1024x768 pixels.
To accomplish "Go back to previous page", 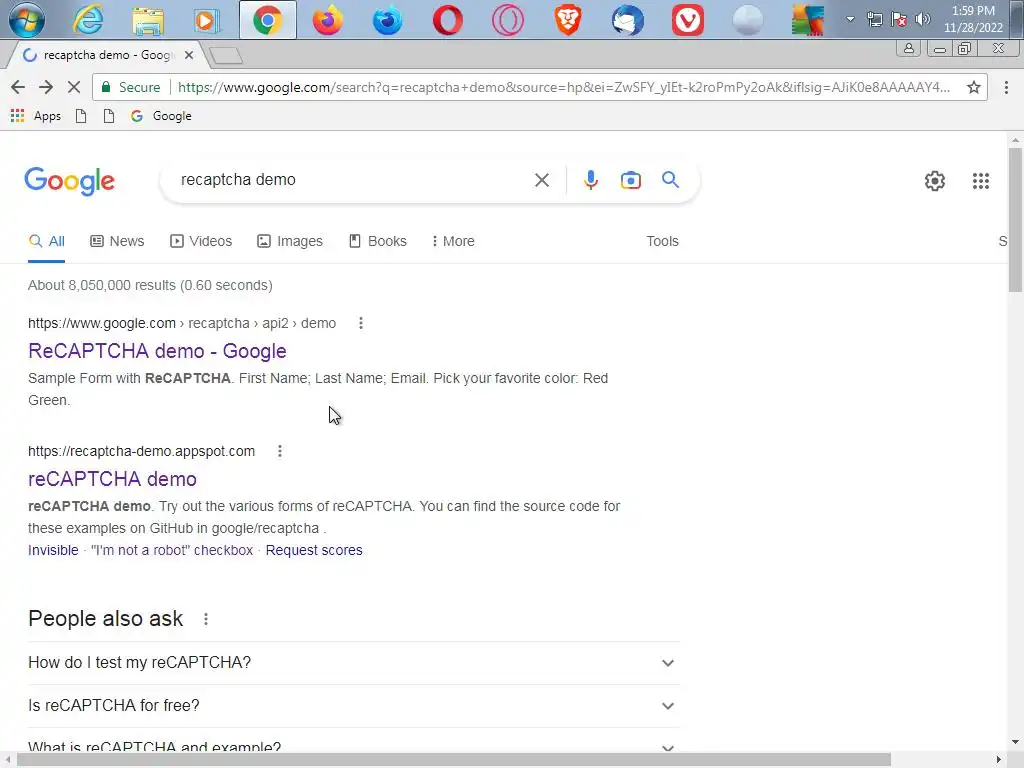I will (18, 87).
